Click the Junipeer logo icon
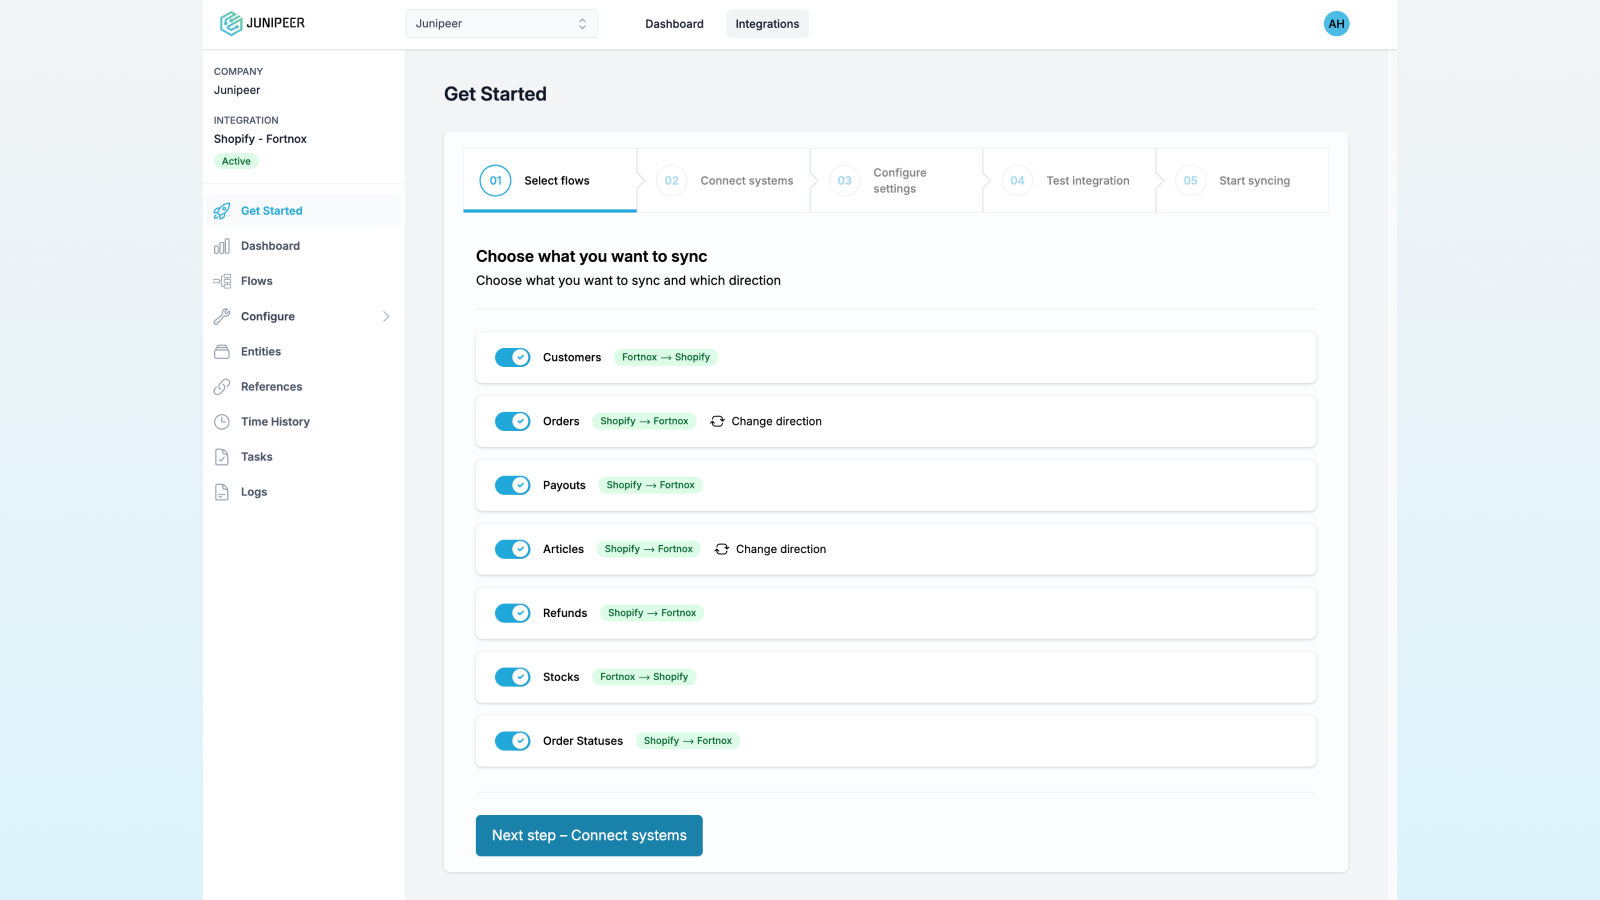Screen dimensions: 1600x900 pos(231,23)
